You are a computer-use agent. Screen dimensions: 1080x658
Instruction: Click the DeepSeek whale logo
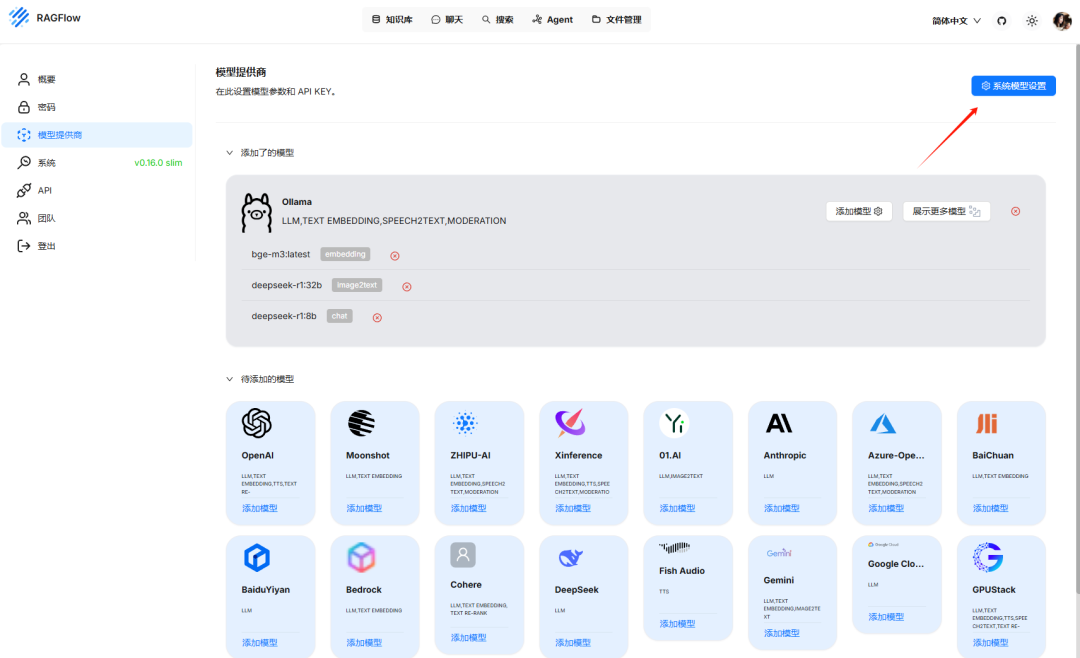(x=570, y=557)
